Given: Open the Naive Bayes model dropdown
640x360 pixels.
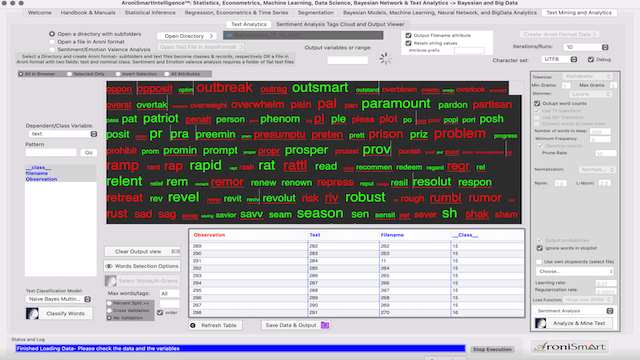Looking at the screenshot, I should pyautogui.click(x=59, y=299).
